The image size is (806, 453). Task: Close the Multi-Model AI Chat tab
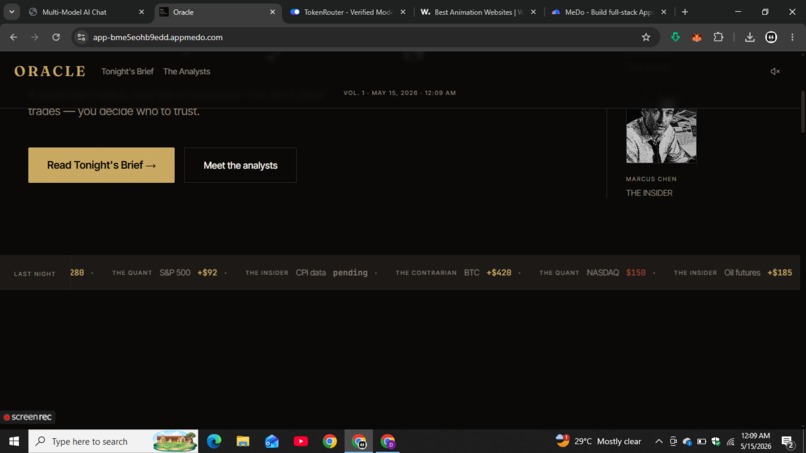point(141,12)
